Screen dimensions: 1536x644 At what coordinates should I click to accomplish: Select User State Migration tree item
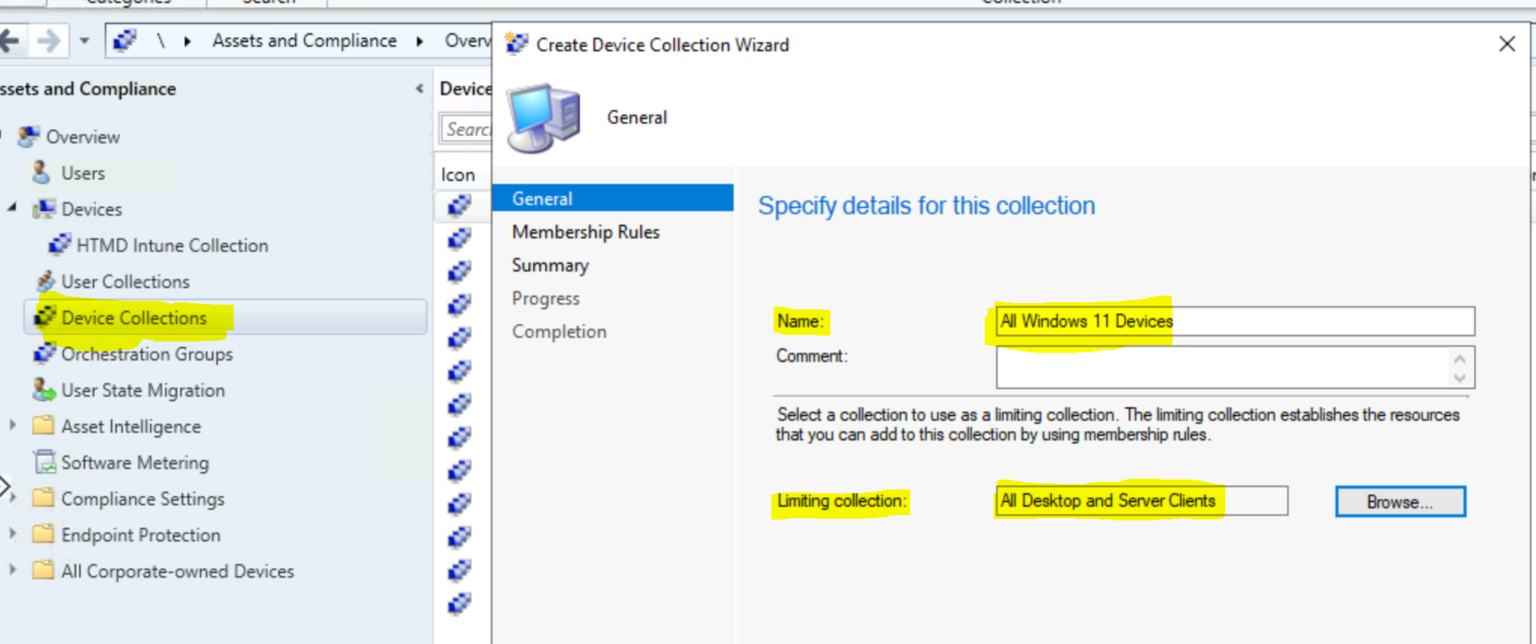(143, 390)
